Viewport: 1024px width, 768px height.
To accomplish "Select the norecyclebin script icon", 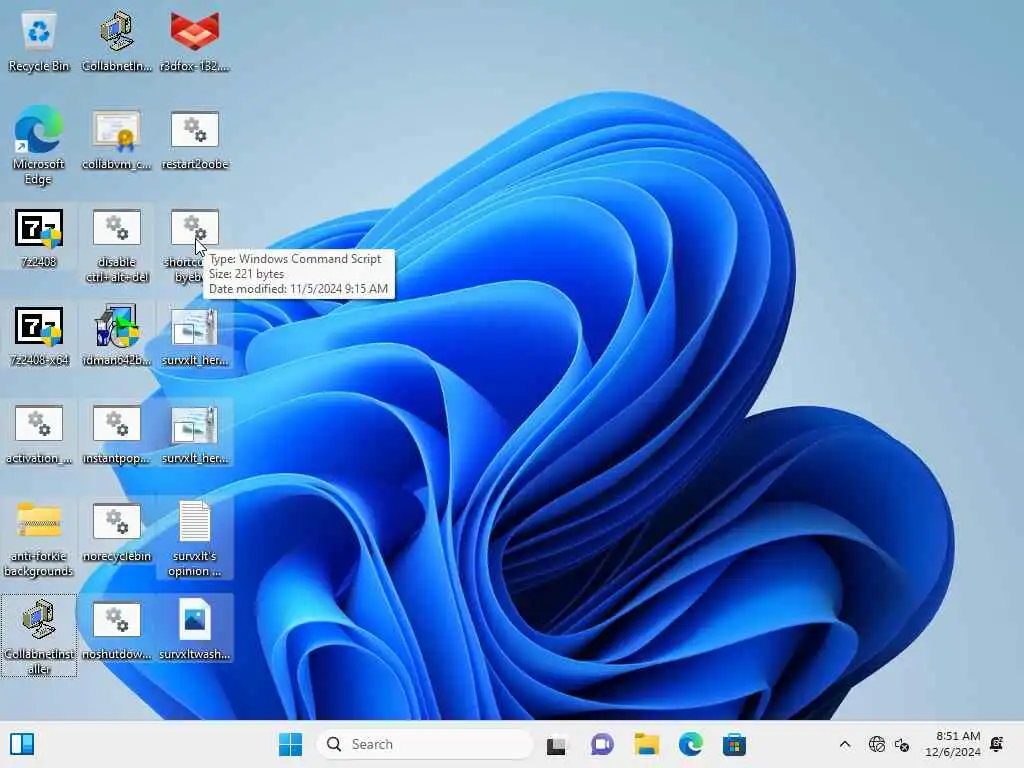I will click(116, 532).
